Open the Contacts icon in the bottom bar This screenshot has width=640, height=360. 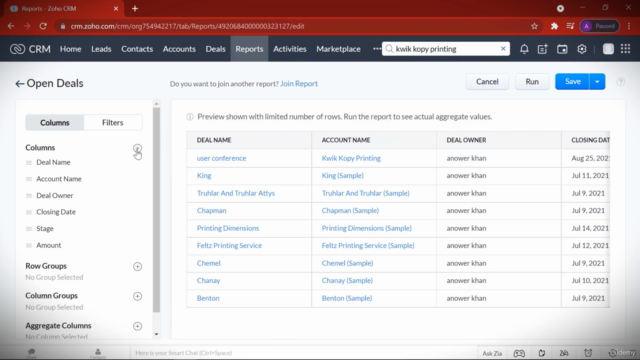(98, 353)
